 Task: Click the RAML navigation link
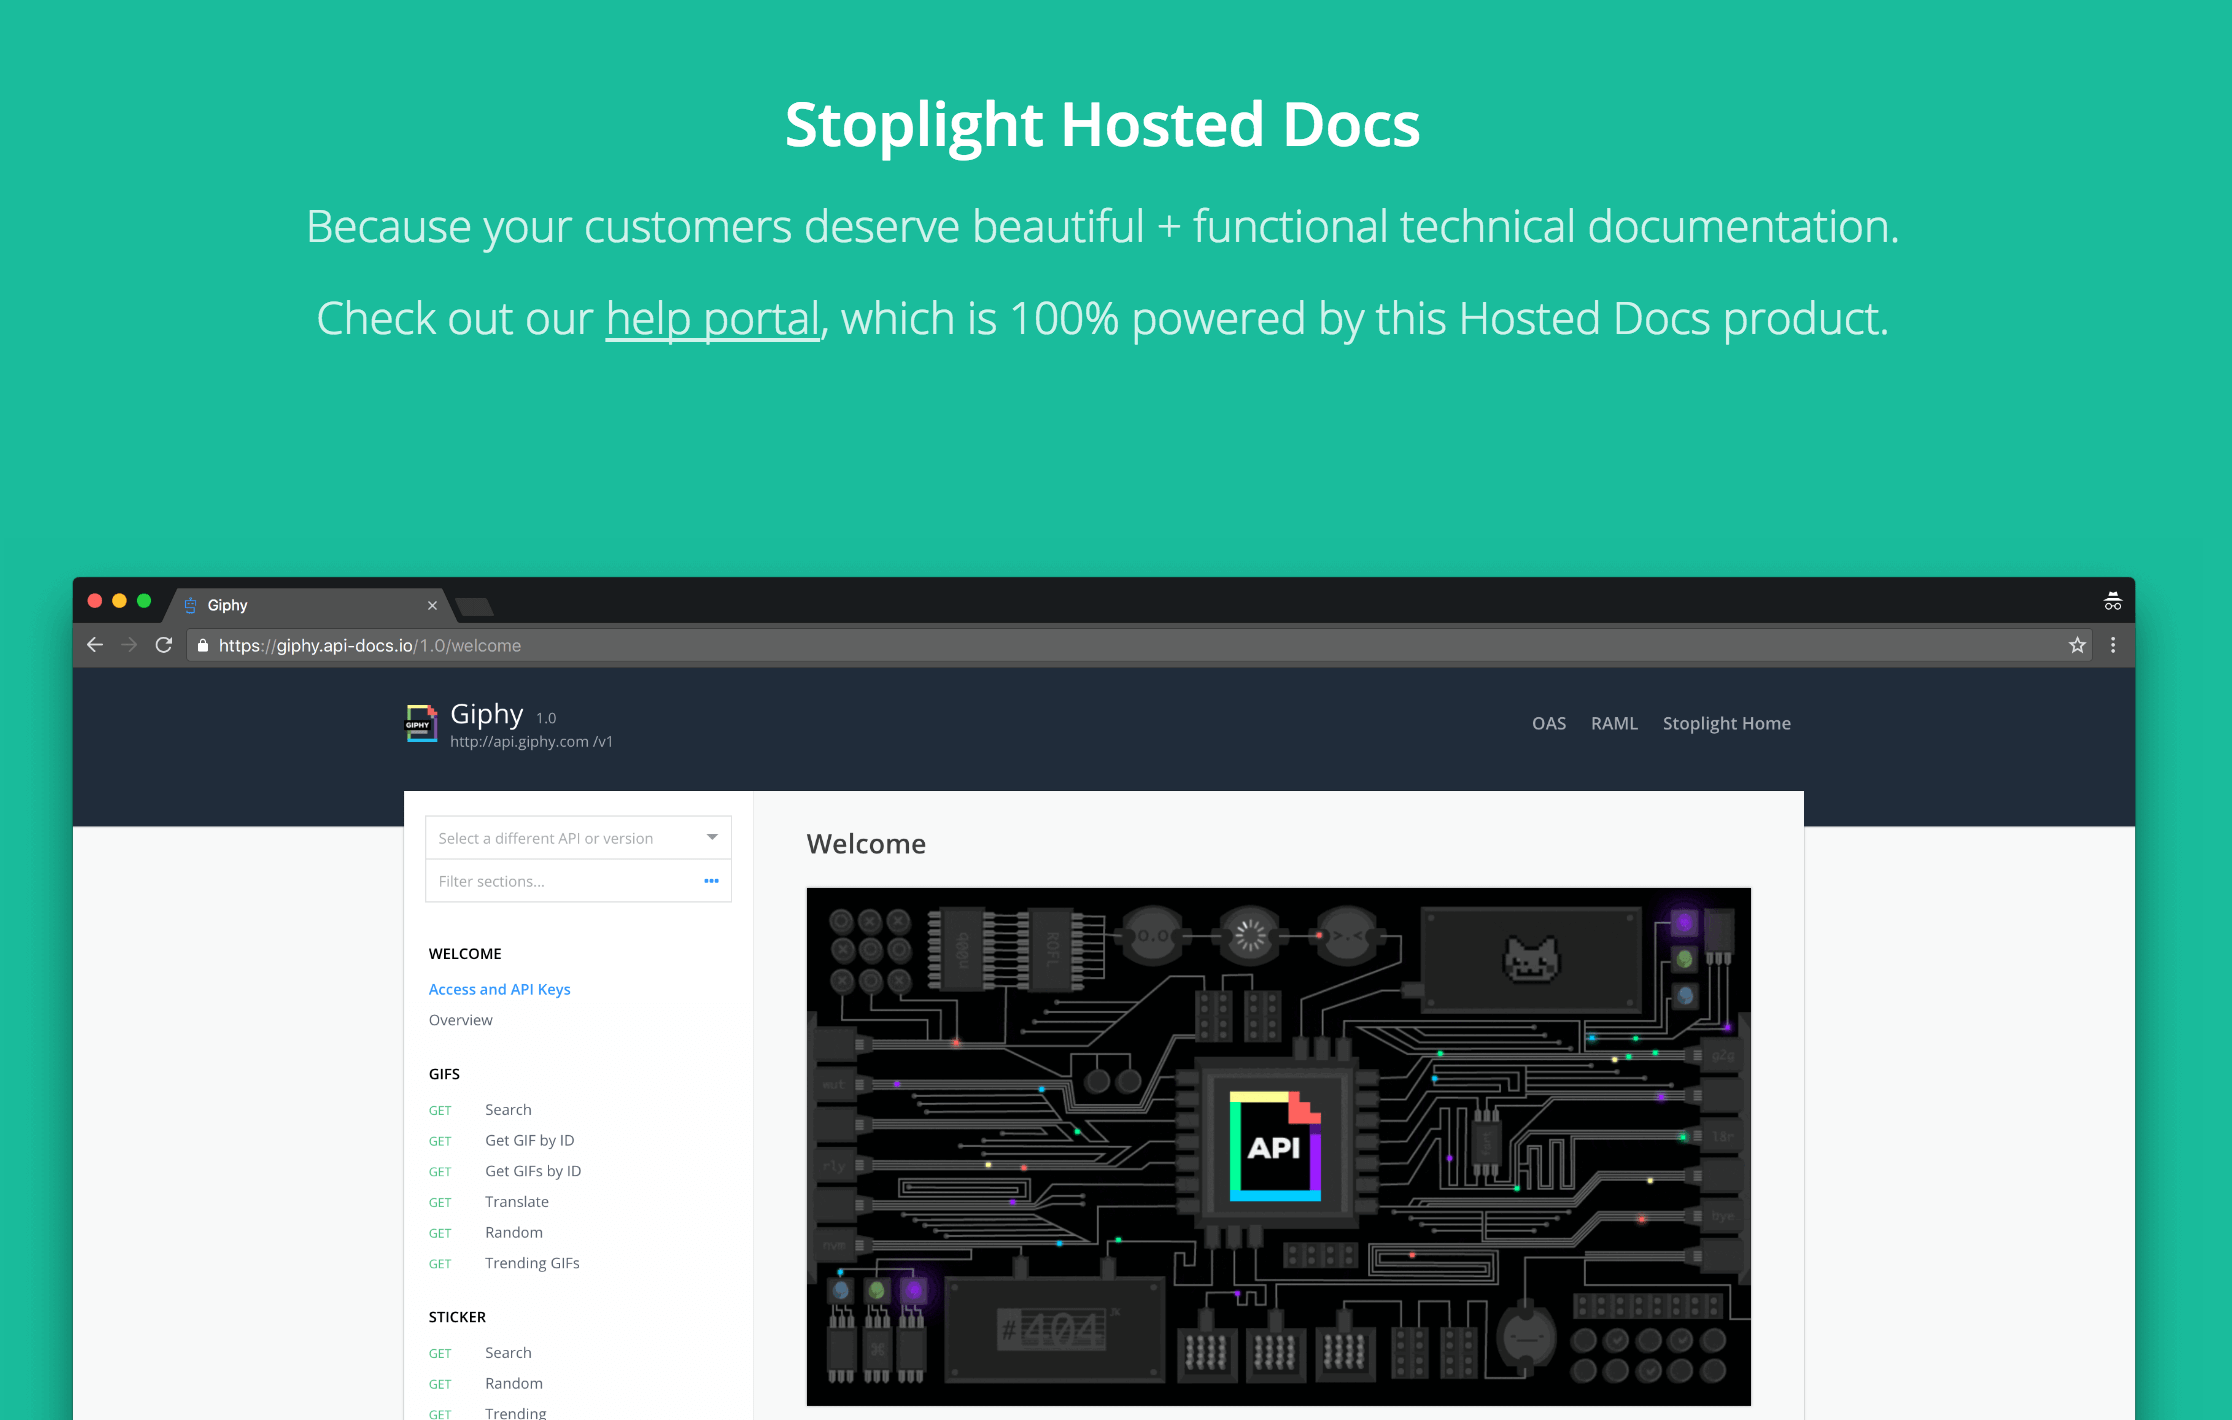coord(1612,722)
